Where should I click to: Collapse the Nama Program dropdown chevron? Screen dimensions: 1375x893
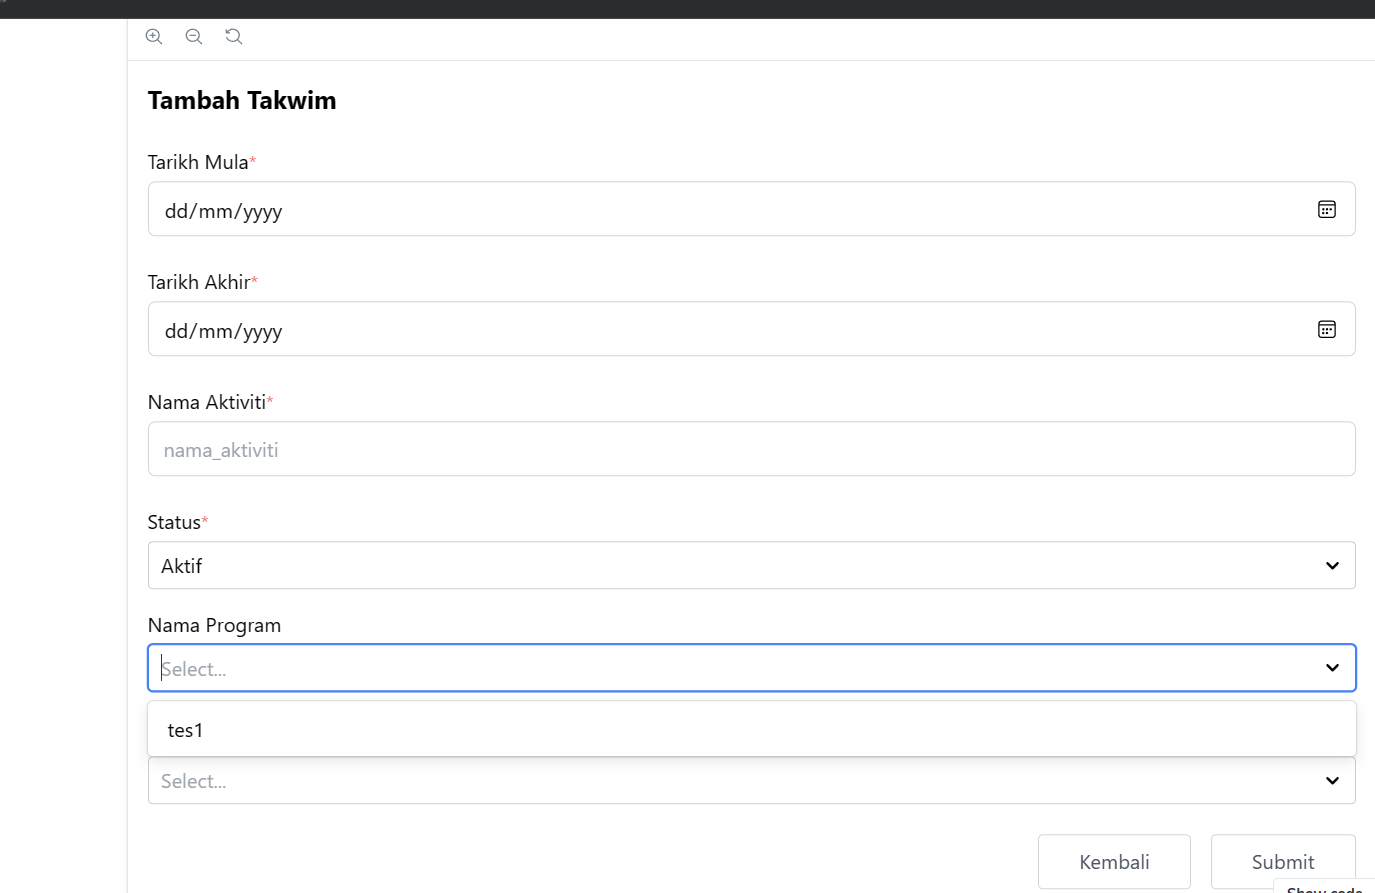tap(1332, 668)
